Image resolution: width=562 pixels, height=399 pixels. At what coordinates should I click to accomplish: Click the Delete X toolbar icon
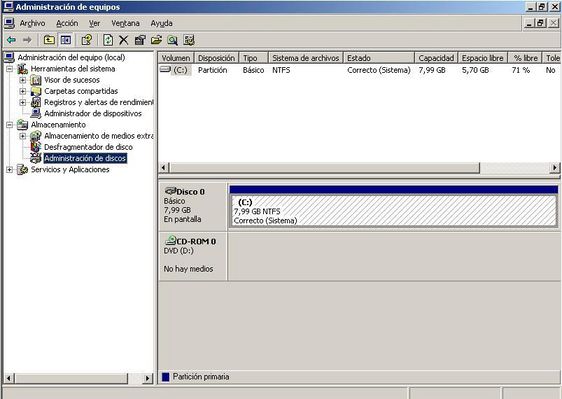coord(124,40)
